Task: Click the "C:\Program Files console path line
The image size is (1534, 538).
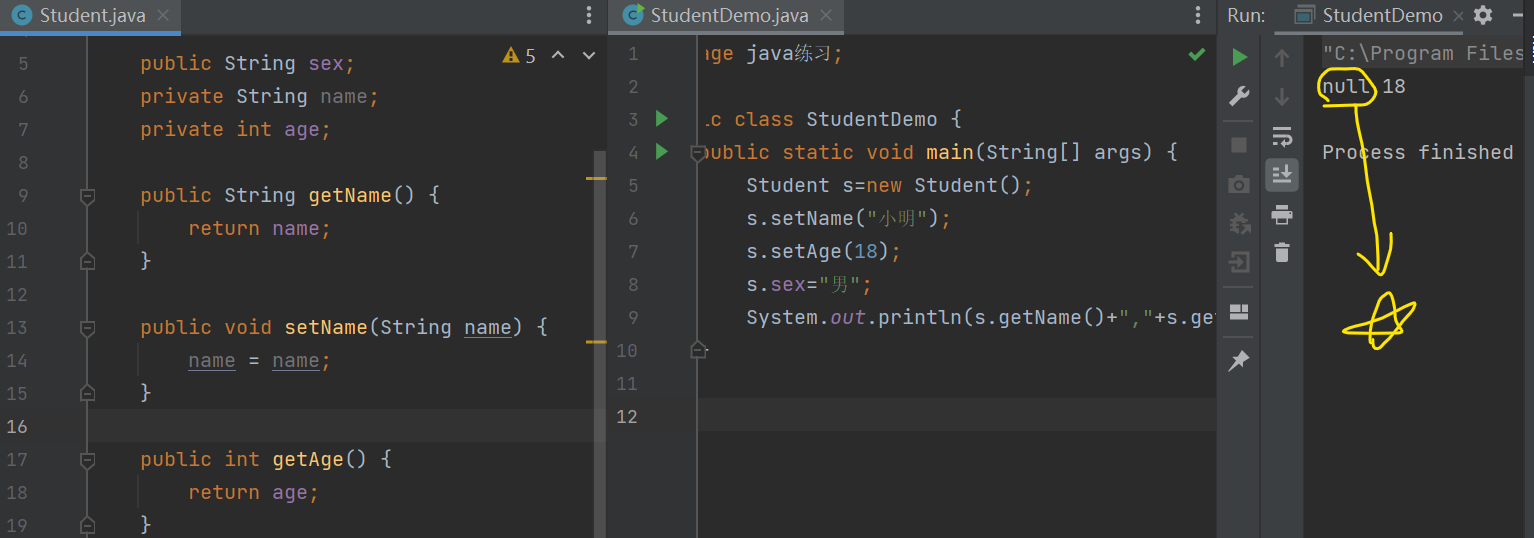Action: tap(1422, 53)
